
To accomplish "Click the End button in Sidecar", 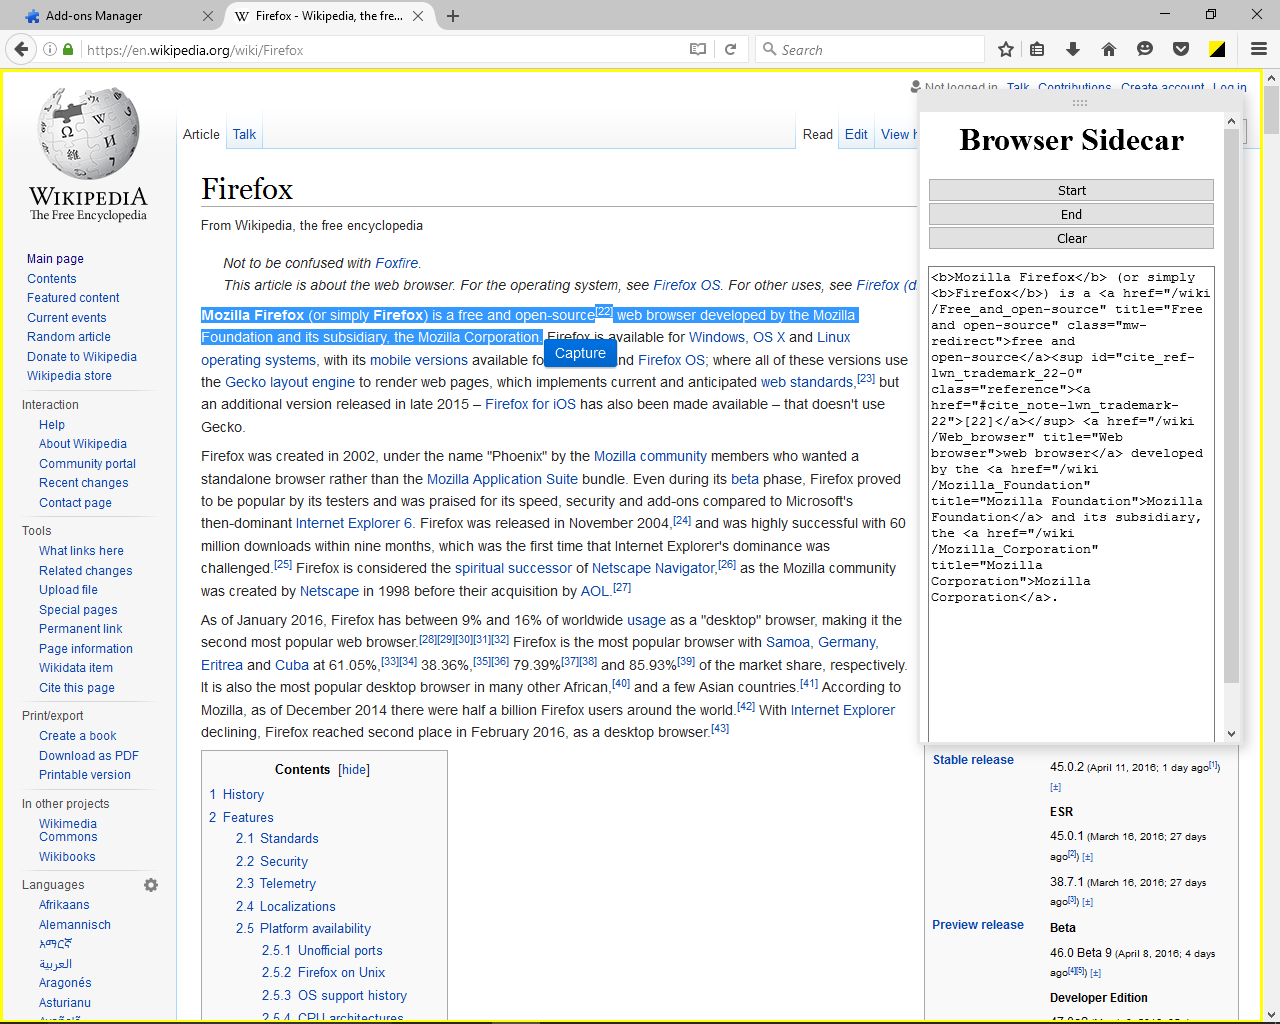I will click(1071, 214).
